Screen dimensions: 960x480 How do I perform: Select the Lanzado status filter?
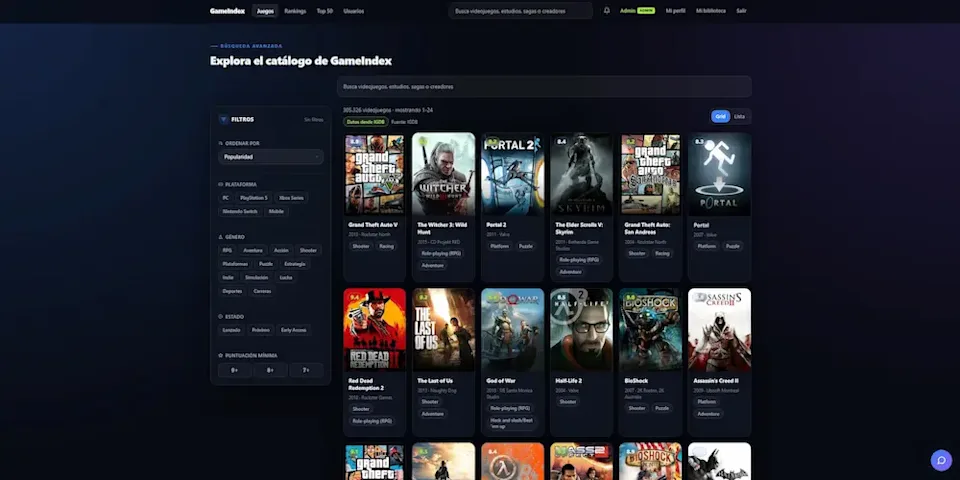point(231,330)
